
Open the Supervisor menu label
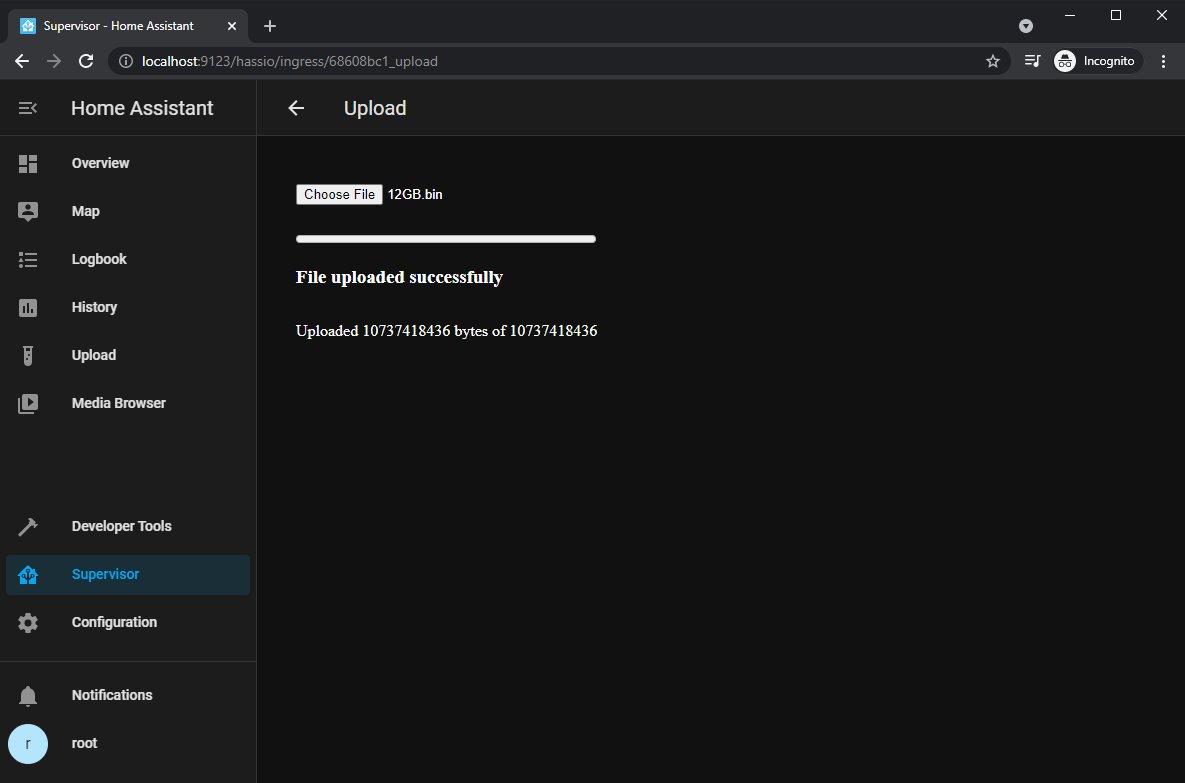pos(105,574)
